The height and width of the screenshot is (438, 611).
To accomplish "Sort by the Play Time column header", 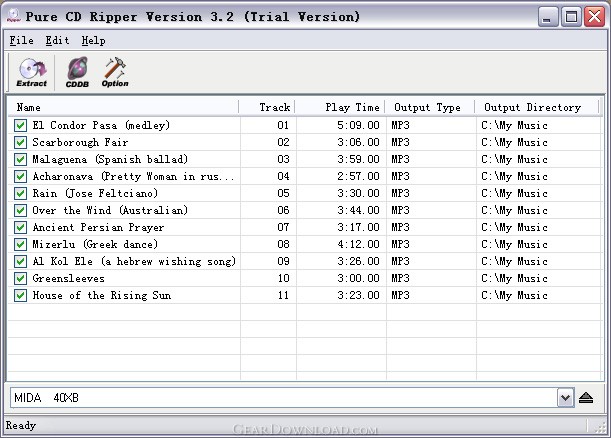I will click(341, 107).
